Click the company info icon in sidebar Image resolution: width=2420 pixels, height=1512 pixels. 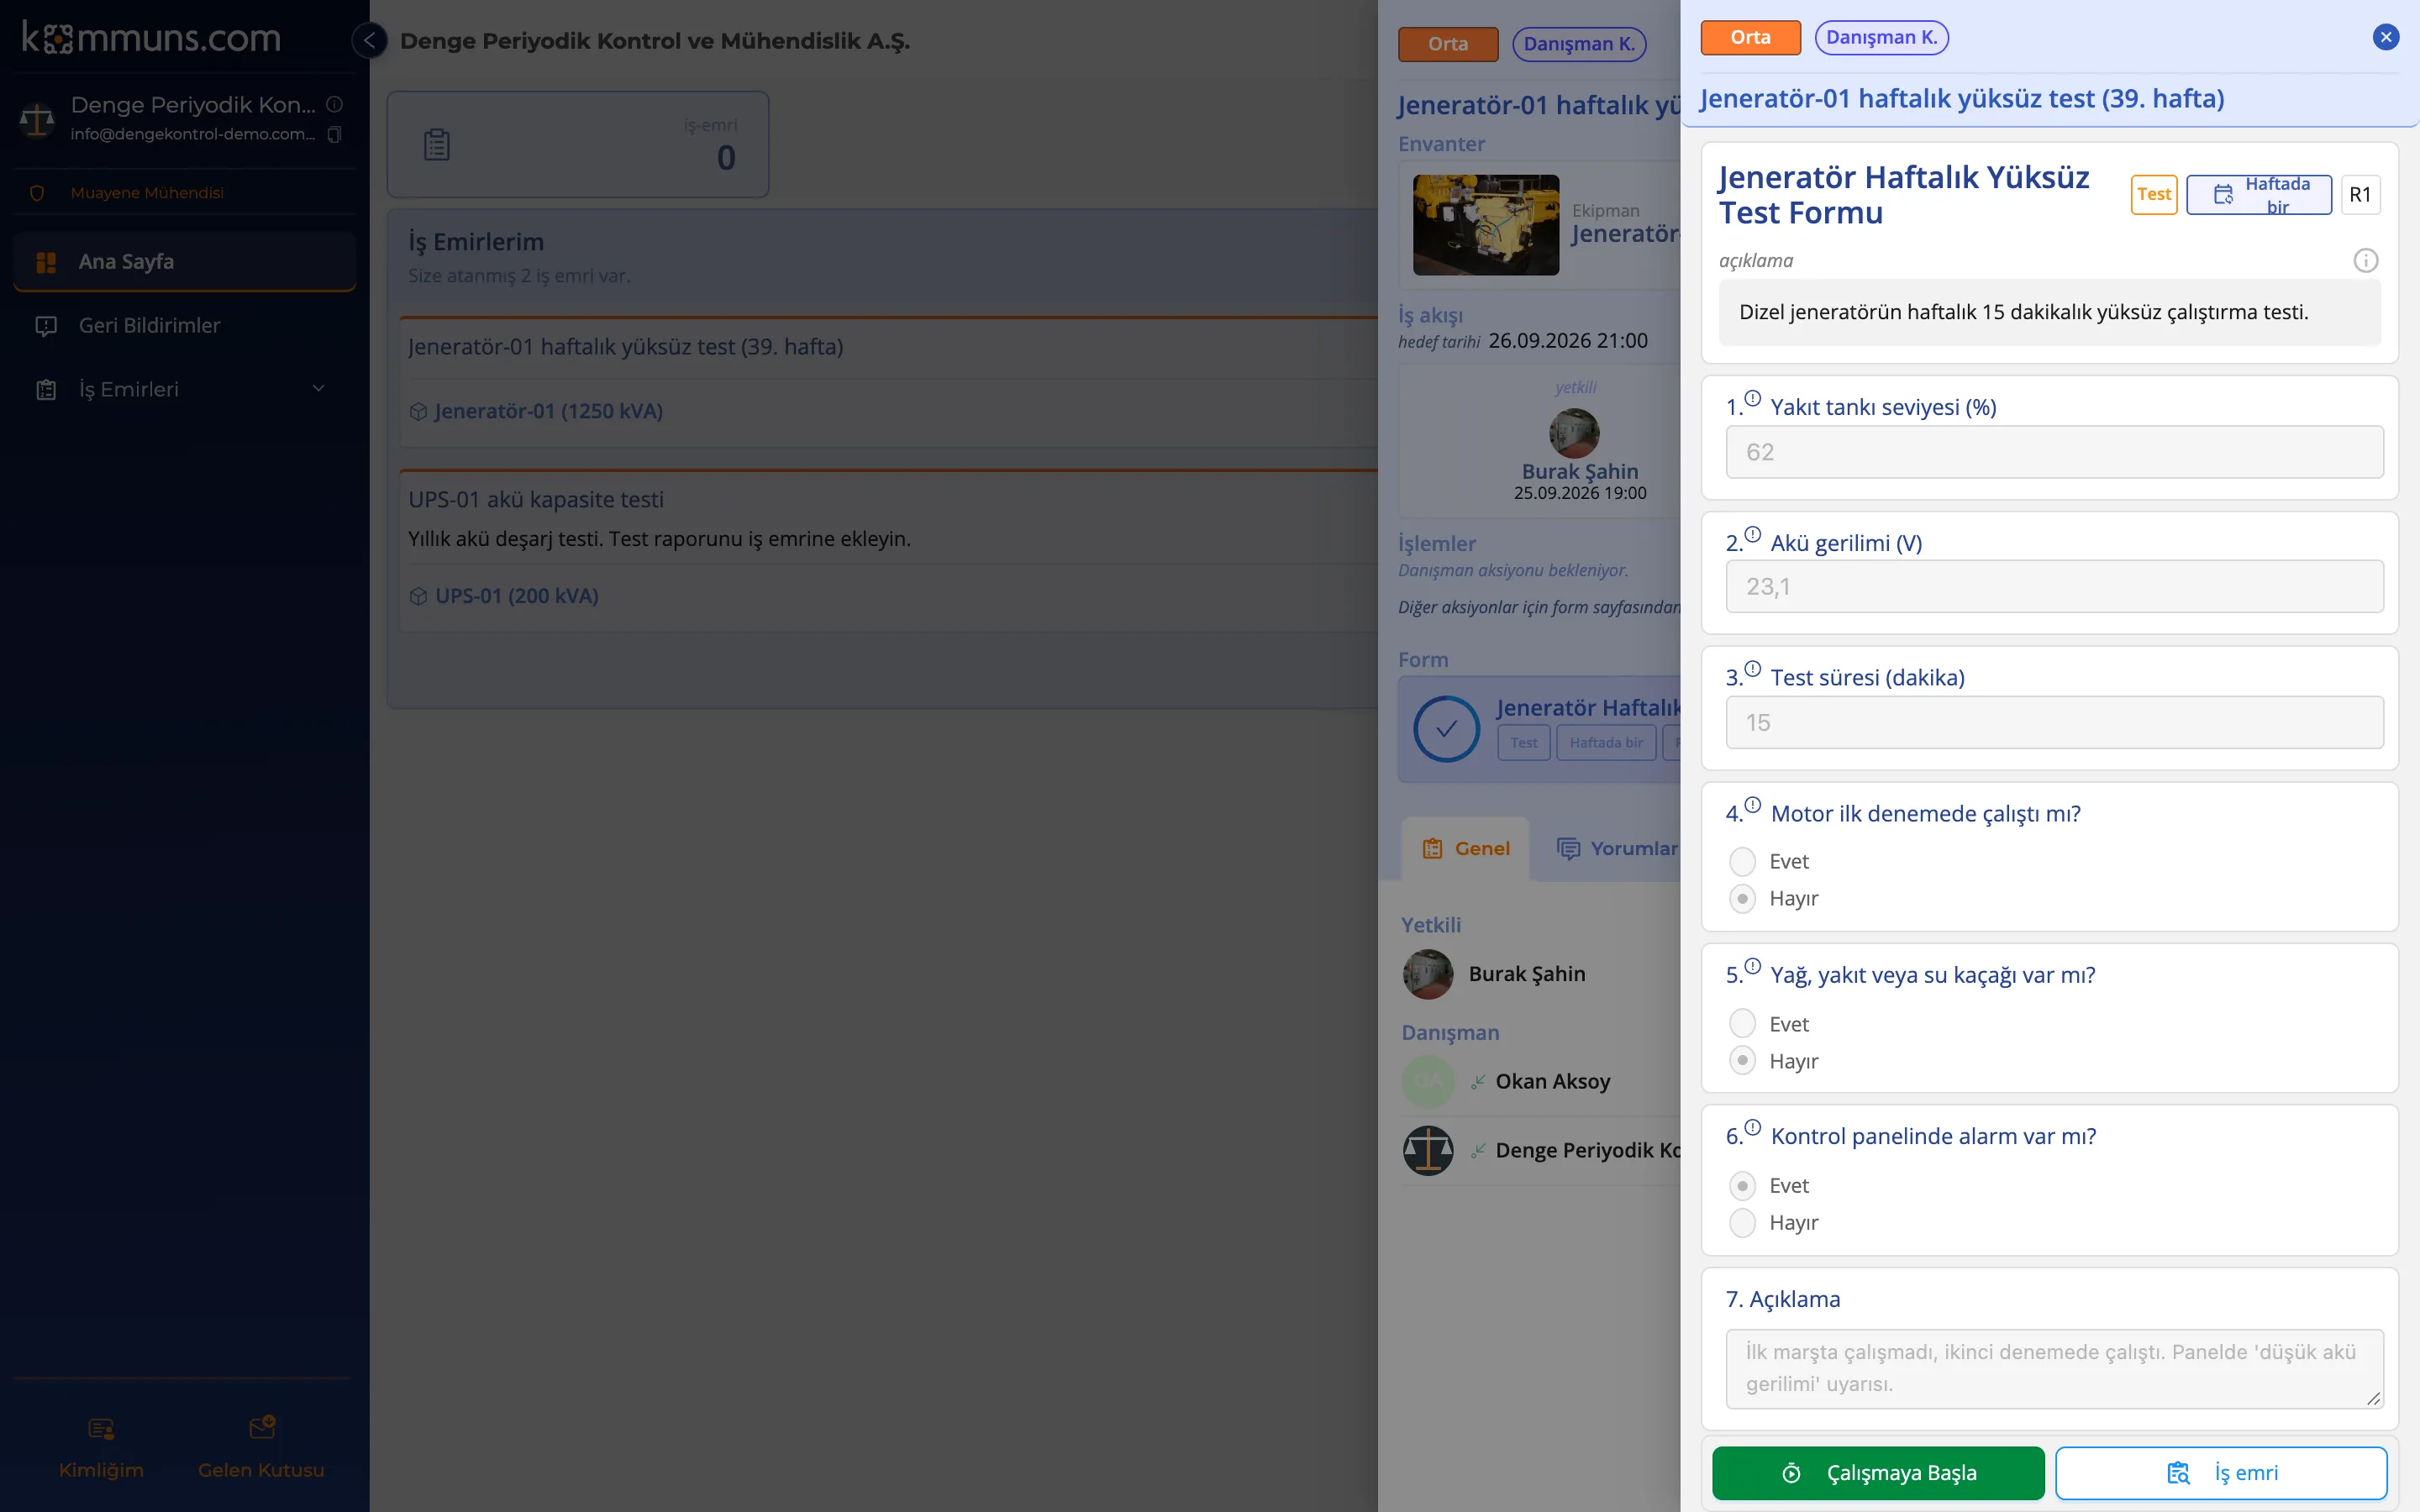point(335,104)
